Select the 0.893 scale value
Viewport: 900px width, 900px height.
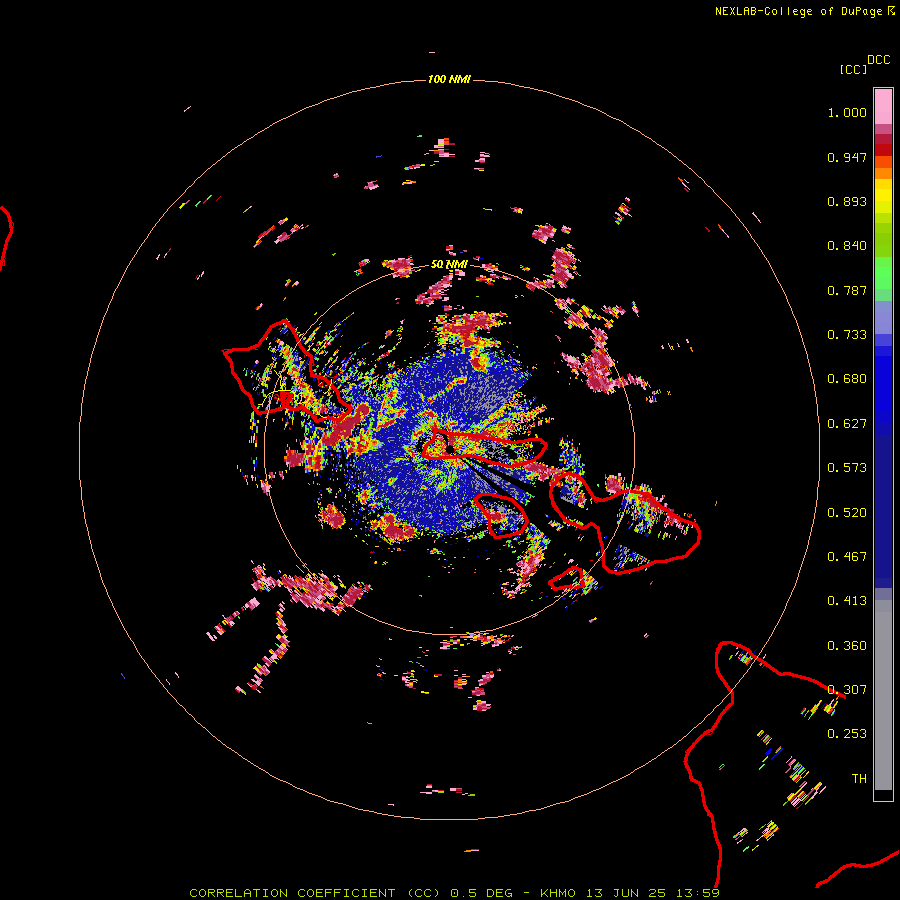click(847, 201)
